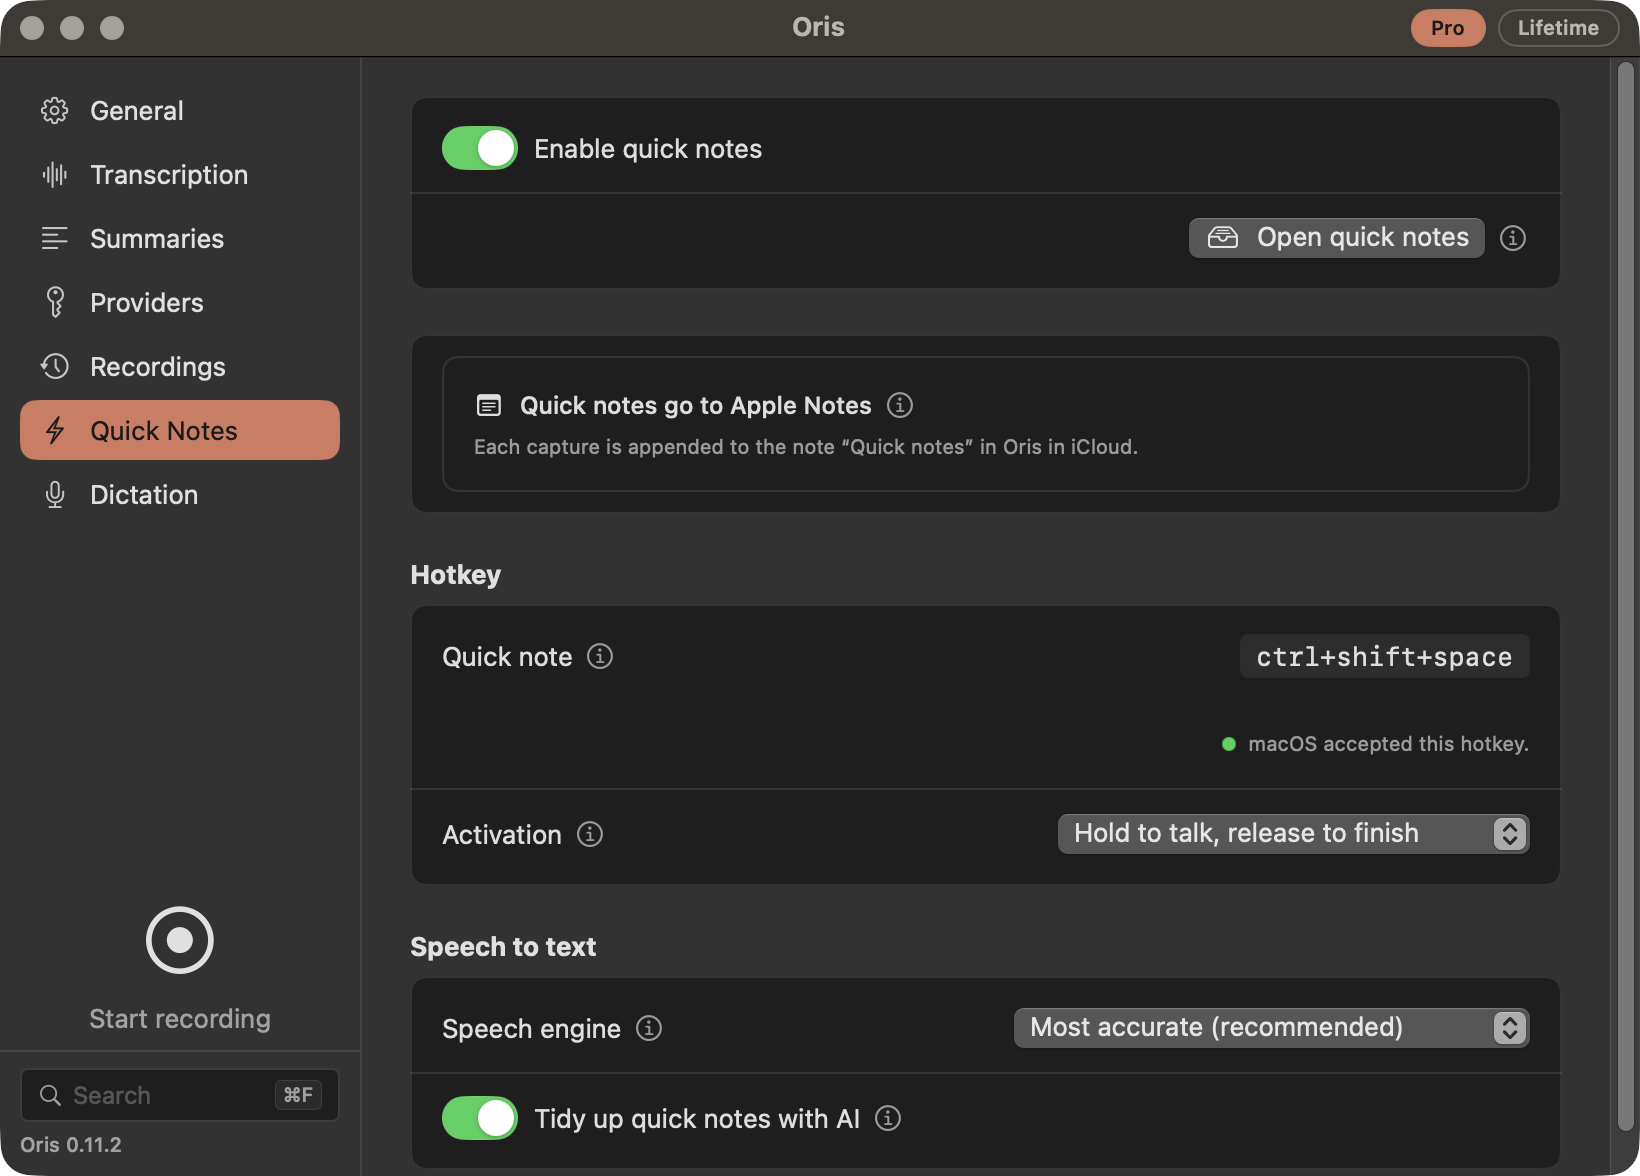1640x1176 pixels.
Task: Click the Open quick notes button
Action: [1337, 238]
